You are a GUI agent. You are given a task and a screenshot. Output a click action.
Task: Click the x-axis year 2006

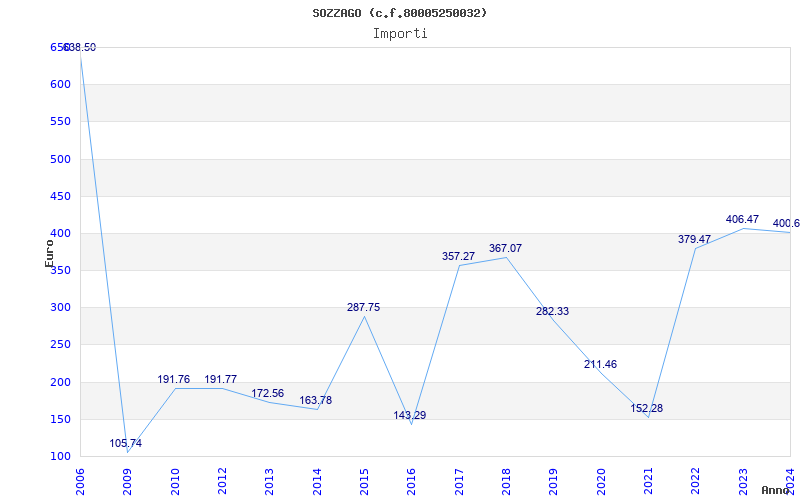[x=81, y=481]
